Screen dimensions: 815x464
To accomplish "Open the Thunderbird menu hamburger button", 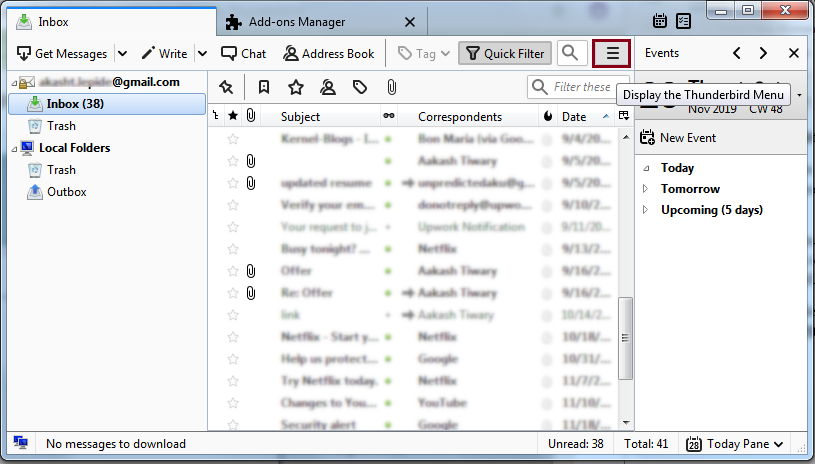I will click(611, 53).
